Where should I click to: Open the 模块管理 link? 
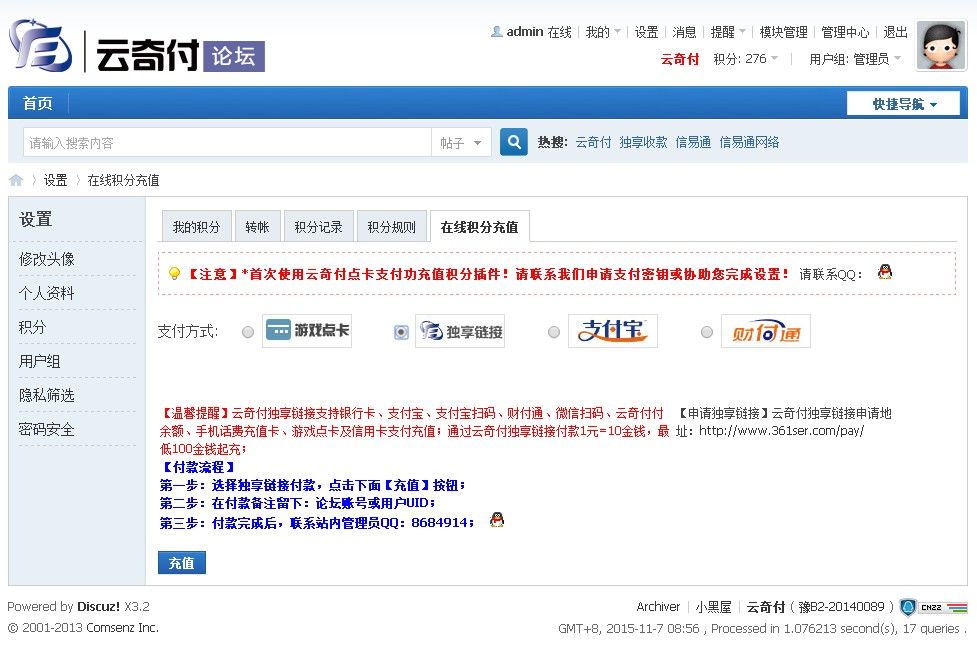coord(783,32)
